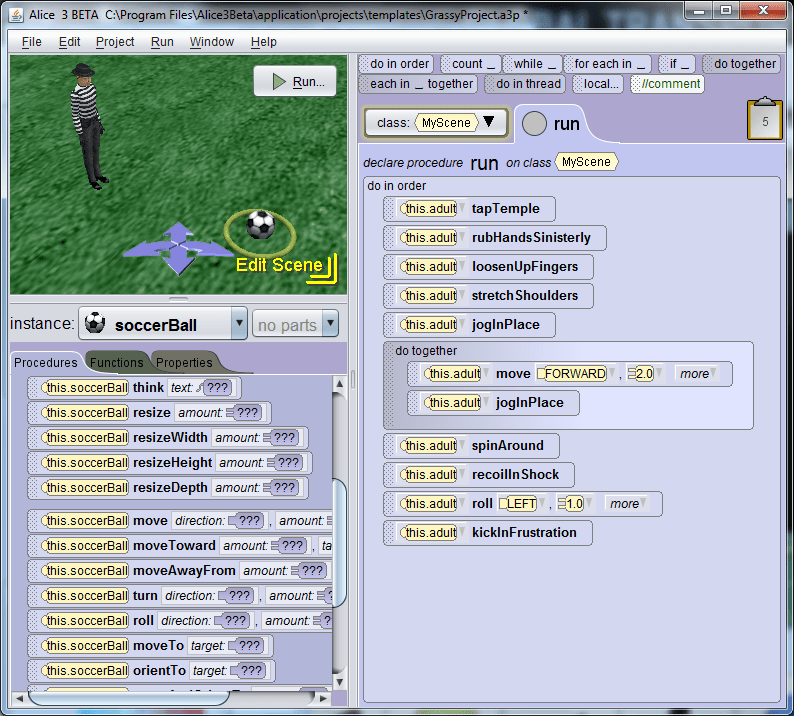
Task: Open the Run menu
Action: pyautogui.click(x=162, y=42)
